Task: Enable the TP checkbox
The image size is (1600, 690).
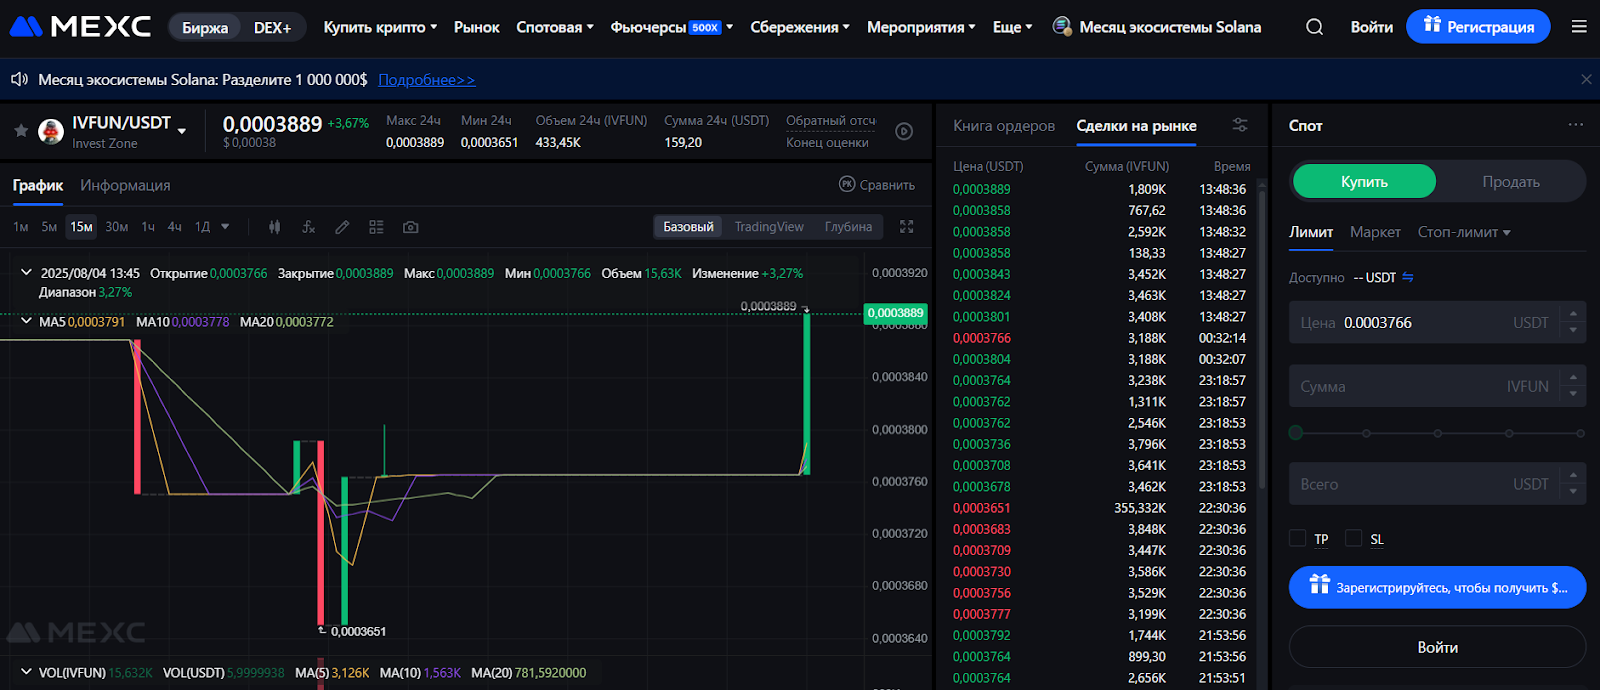Action: [1298, 538]
